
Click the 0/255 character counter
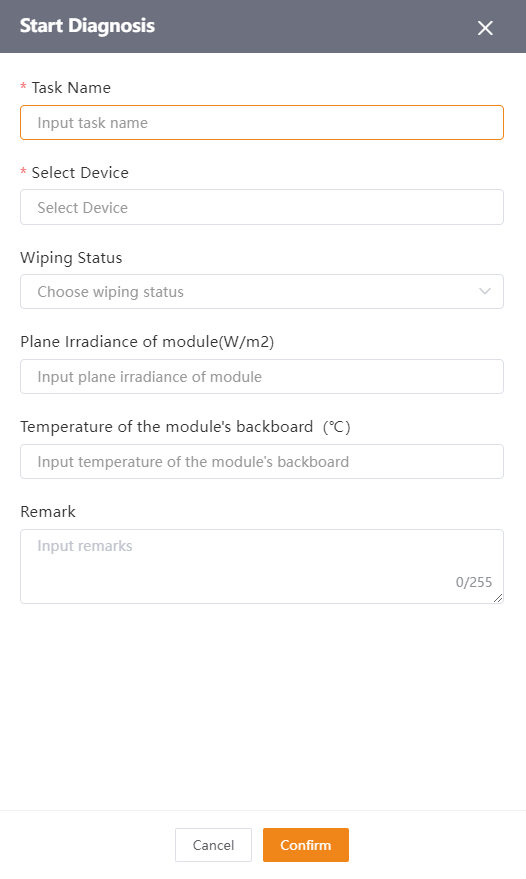[474, 582]
